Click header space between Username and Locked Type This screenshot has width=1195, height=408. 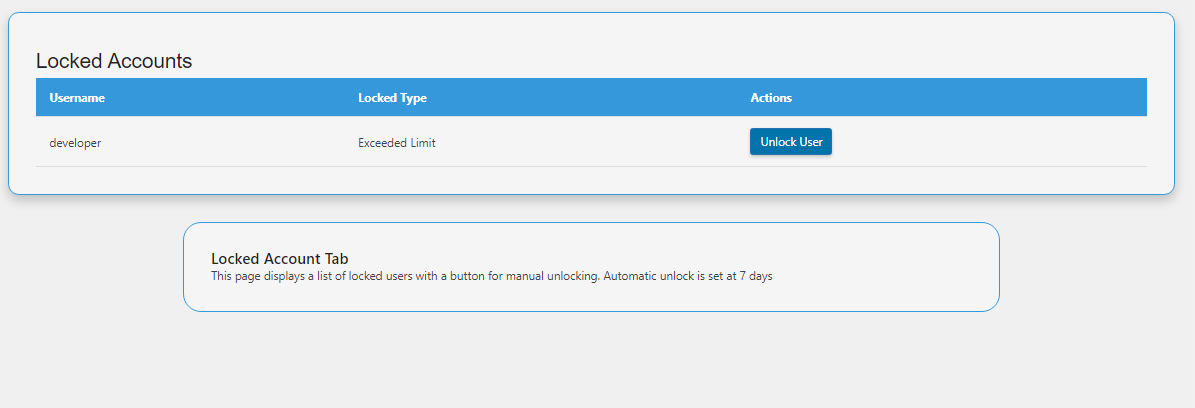(x=231, y=98)
